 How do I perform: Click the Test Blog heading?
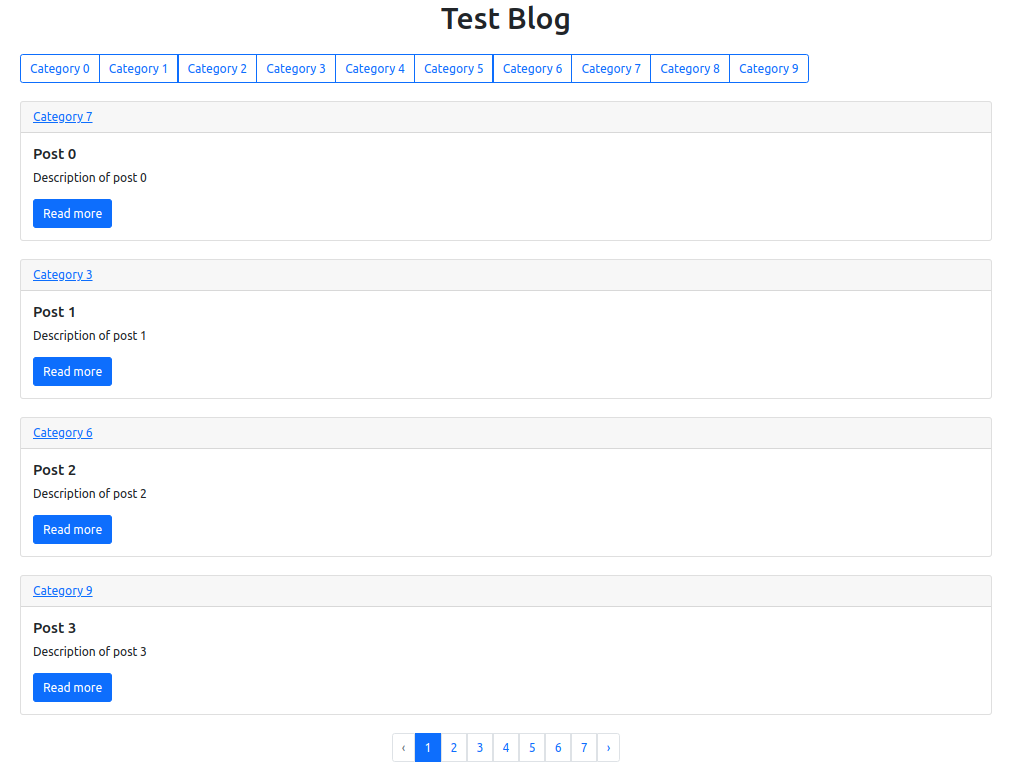coord(506,19)
